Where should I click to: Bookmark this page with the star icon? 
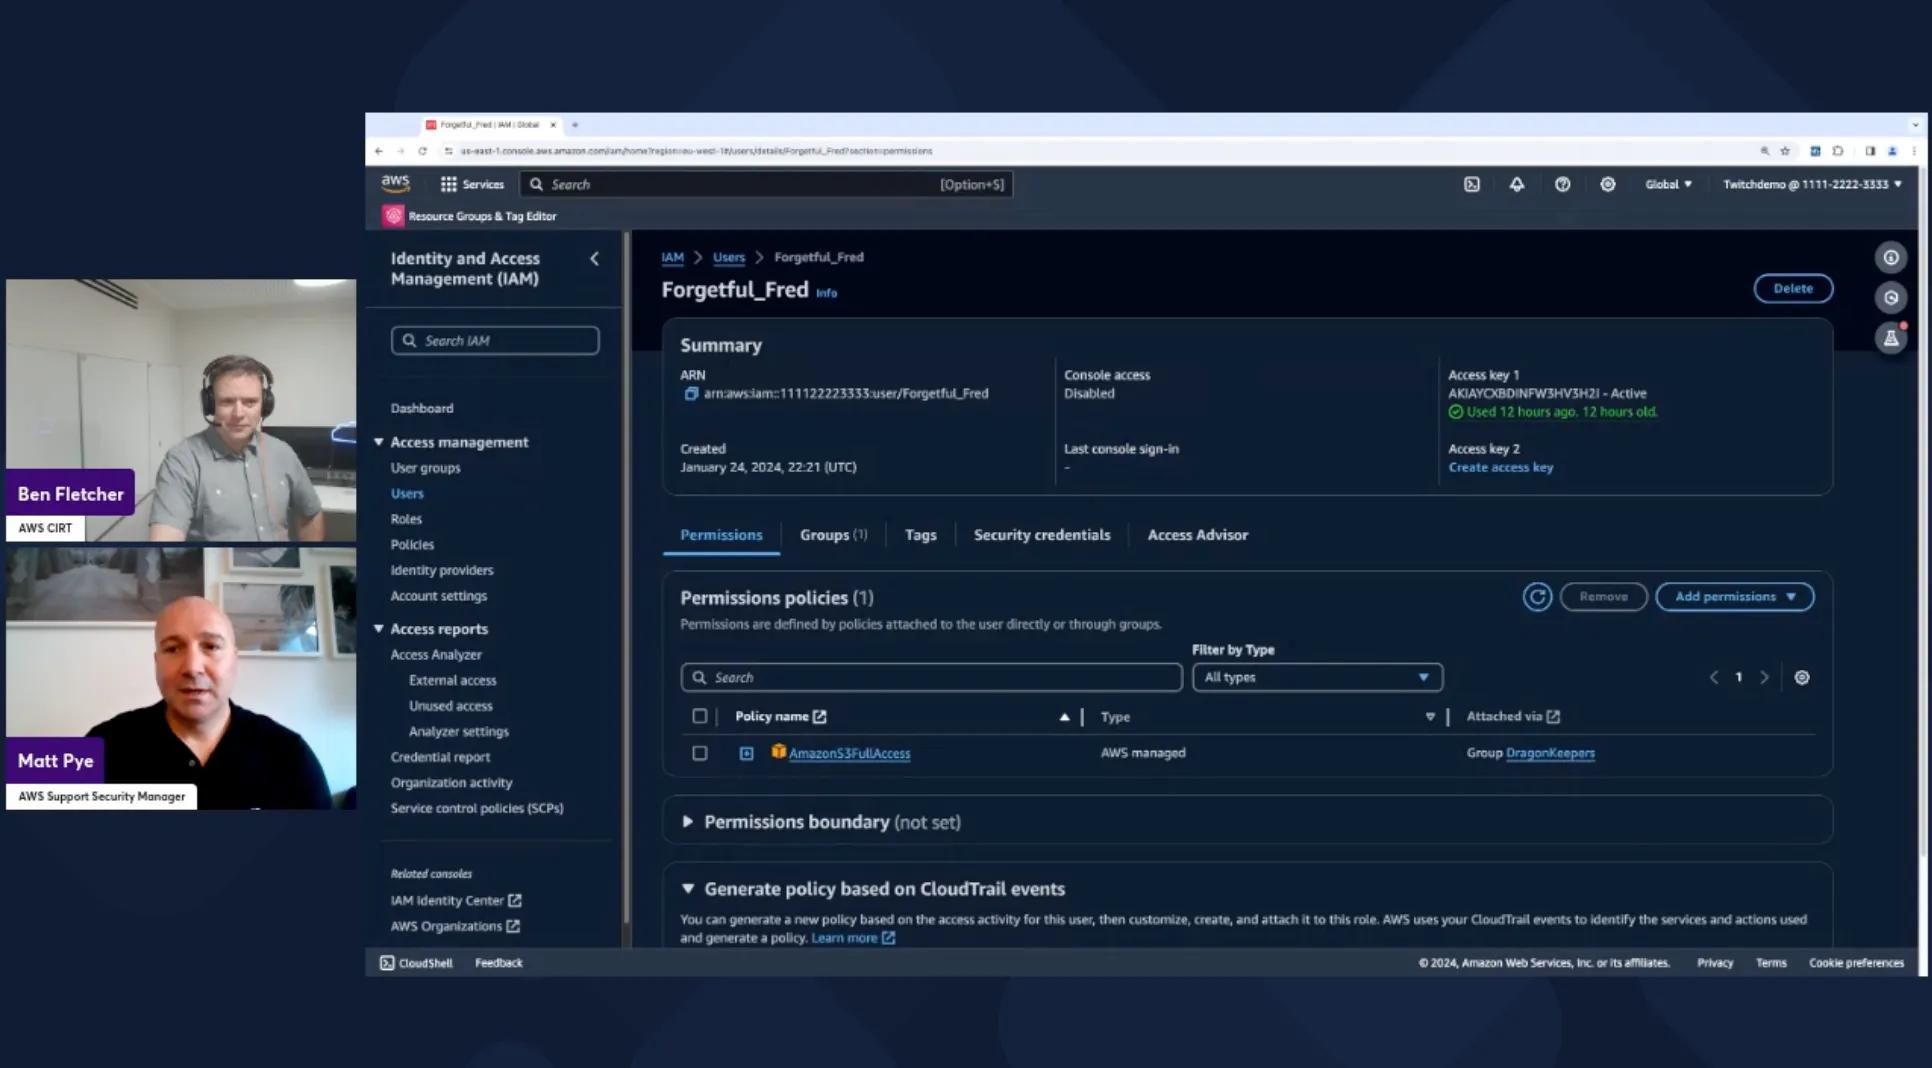(1785, 151)
